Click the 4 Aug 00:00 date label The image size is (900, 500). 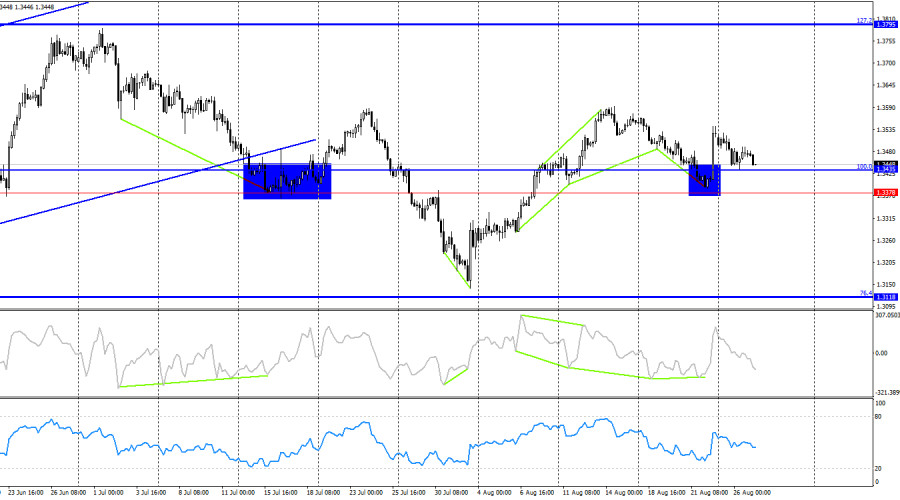[494, 493]
